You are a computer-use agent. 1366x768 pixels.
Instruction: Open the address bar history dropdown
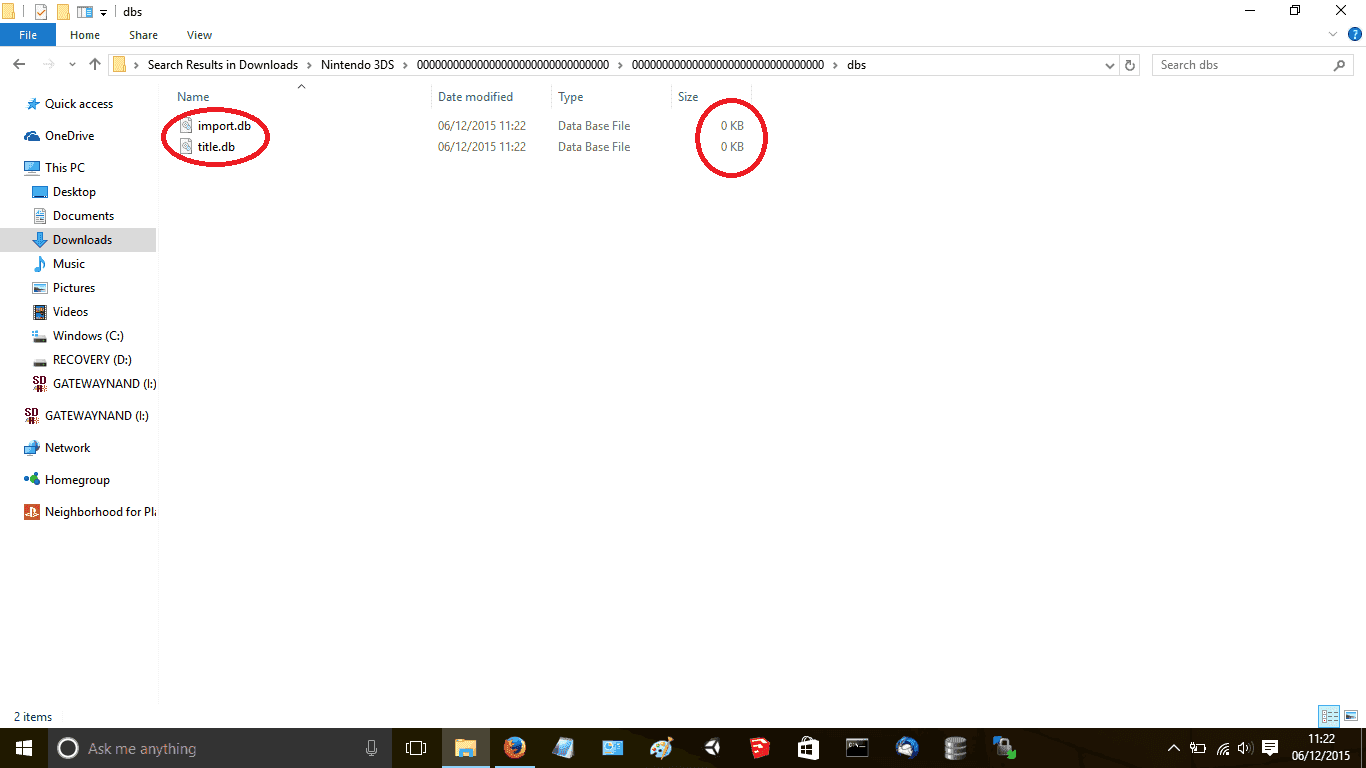tap(1109, 65)
